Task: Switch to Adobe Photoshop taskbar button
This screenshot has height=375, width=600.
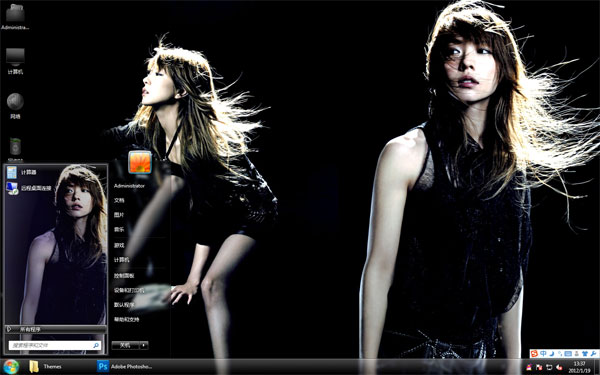Action: [124, 367]
